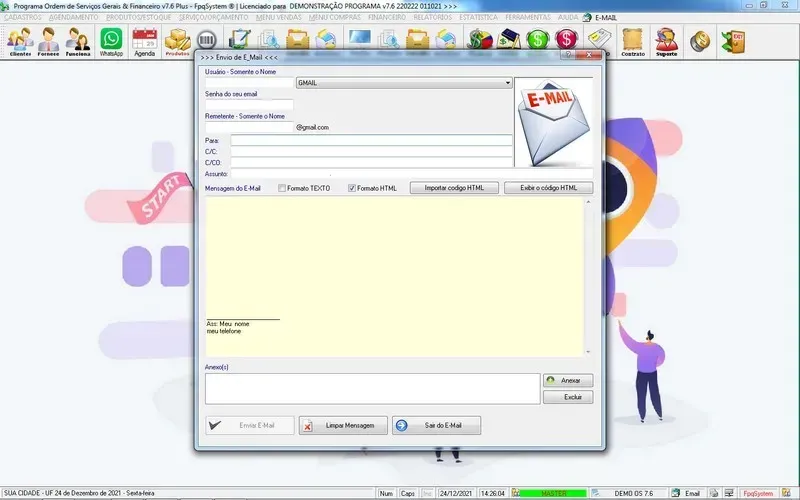
Task: Open the Clientes toolbar icon
Action: (20, 42)
